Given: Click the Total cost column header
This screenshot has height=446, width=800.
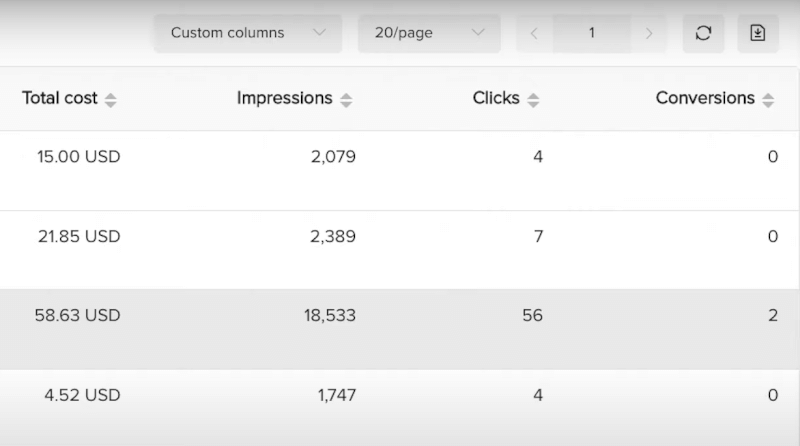Looking at the screenshot, I should click(60, 98).
